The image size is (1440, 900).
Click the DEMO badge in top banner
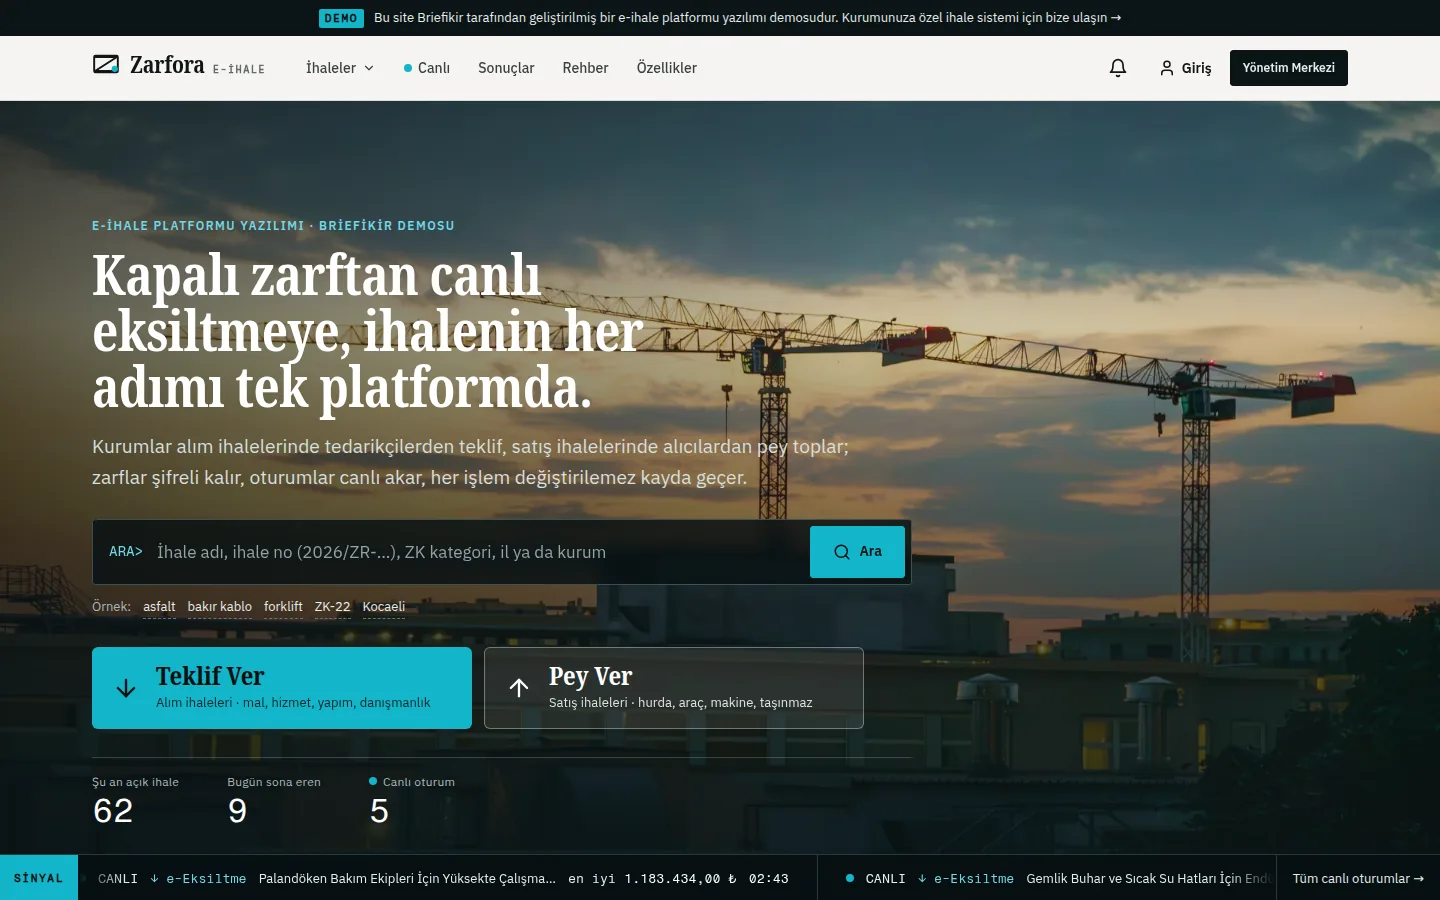[x=341, y=18]
